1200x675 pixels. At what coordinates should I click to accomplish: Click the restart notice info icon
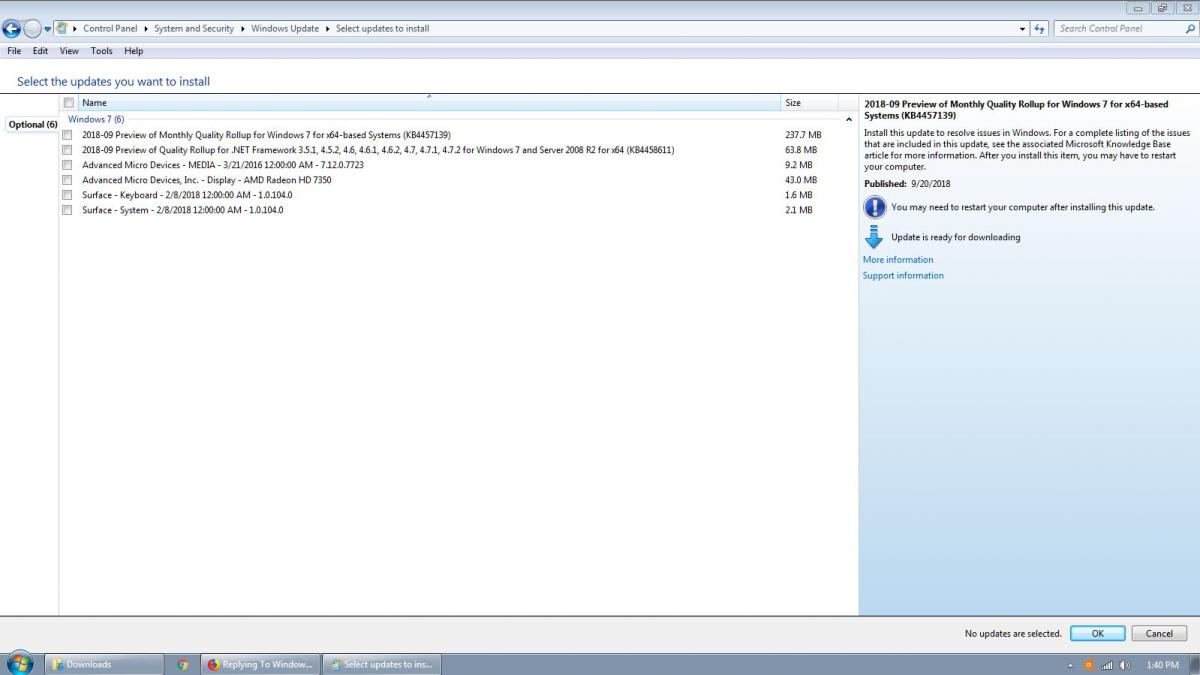point(874,207)
